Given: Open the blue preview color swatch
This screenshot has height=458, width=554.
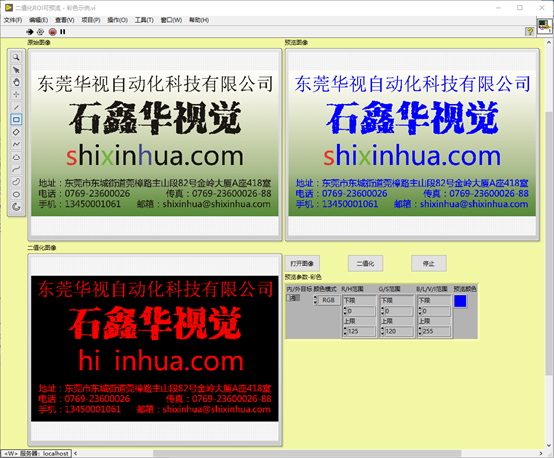Looking at the screenshot, I should pos(460,301).
